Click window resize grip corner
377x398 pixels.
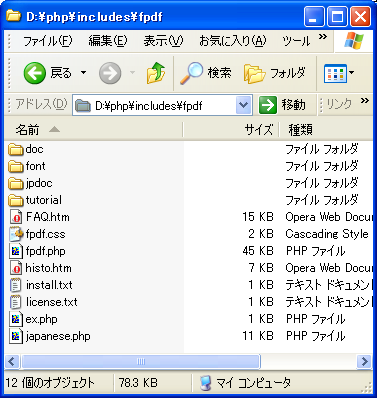[x=367, y=386]
